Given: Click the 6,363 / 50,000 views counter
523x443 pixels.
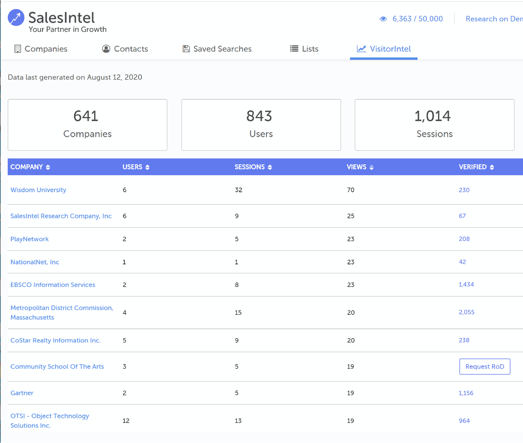Looking at the screenshot, I should coord(418,19).
